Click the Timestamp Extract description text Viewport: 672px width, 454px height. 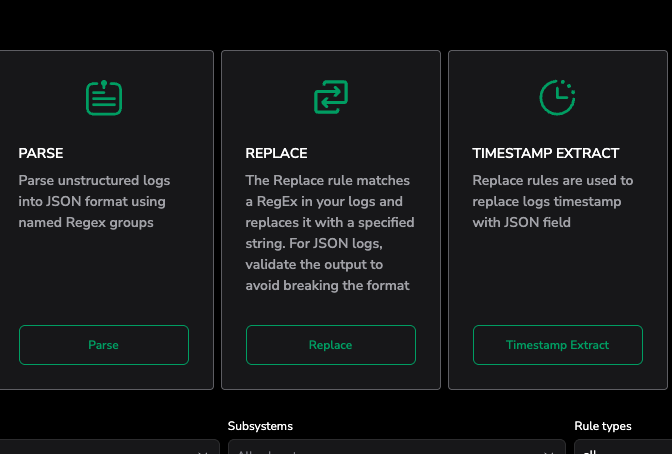pyautogui.click(x=552, y=201)
